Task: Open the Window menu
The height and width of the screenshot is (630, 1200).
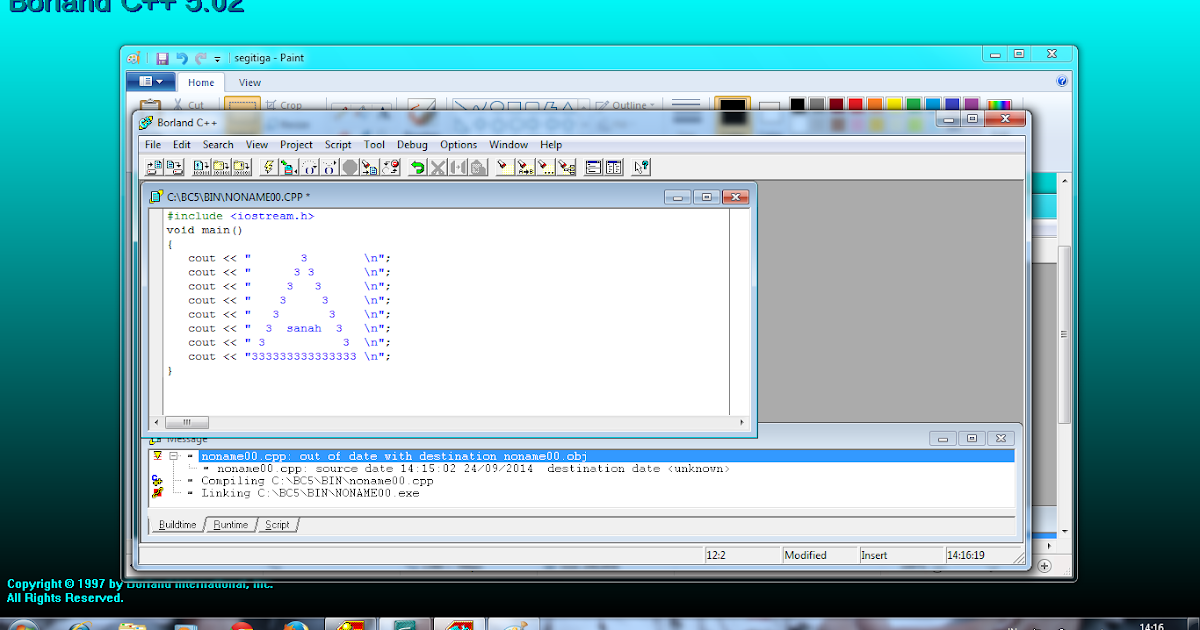Action: coord(509,144)
